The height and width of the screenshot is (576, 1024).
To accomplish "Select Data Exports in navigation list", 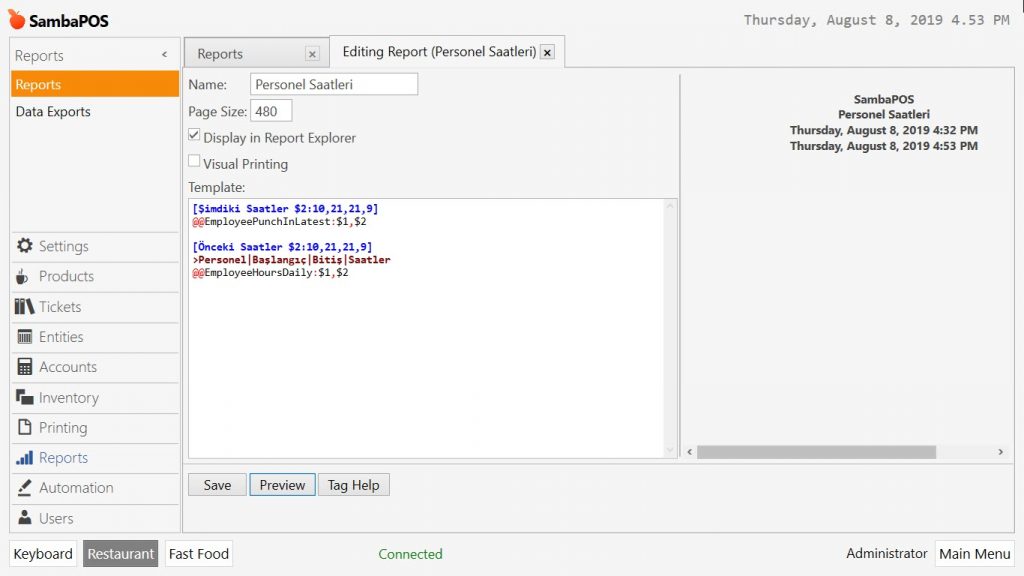I will point(53,112).
